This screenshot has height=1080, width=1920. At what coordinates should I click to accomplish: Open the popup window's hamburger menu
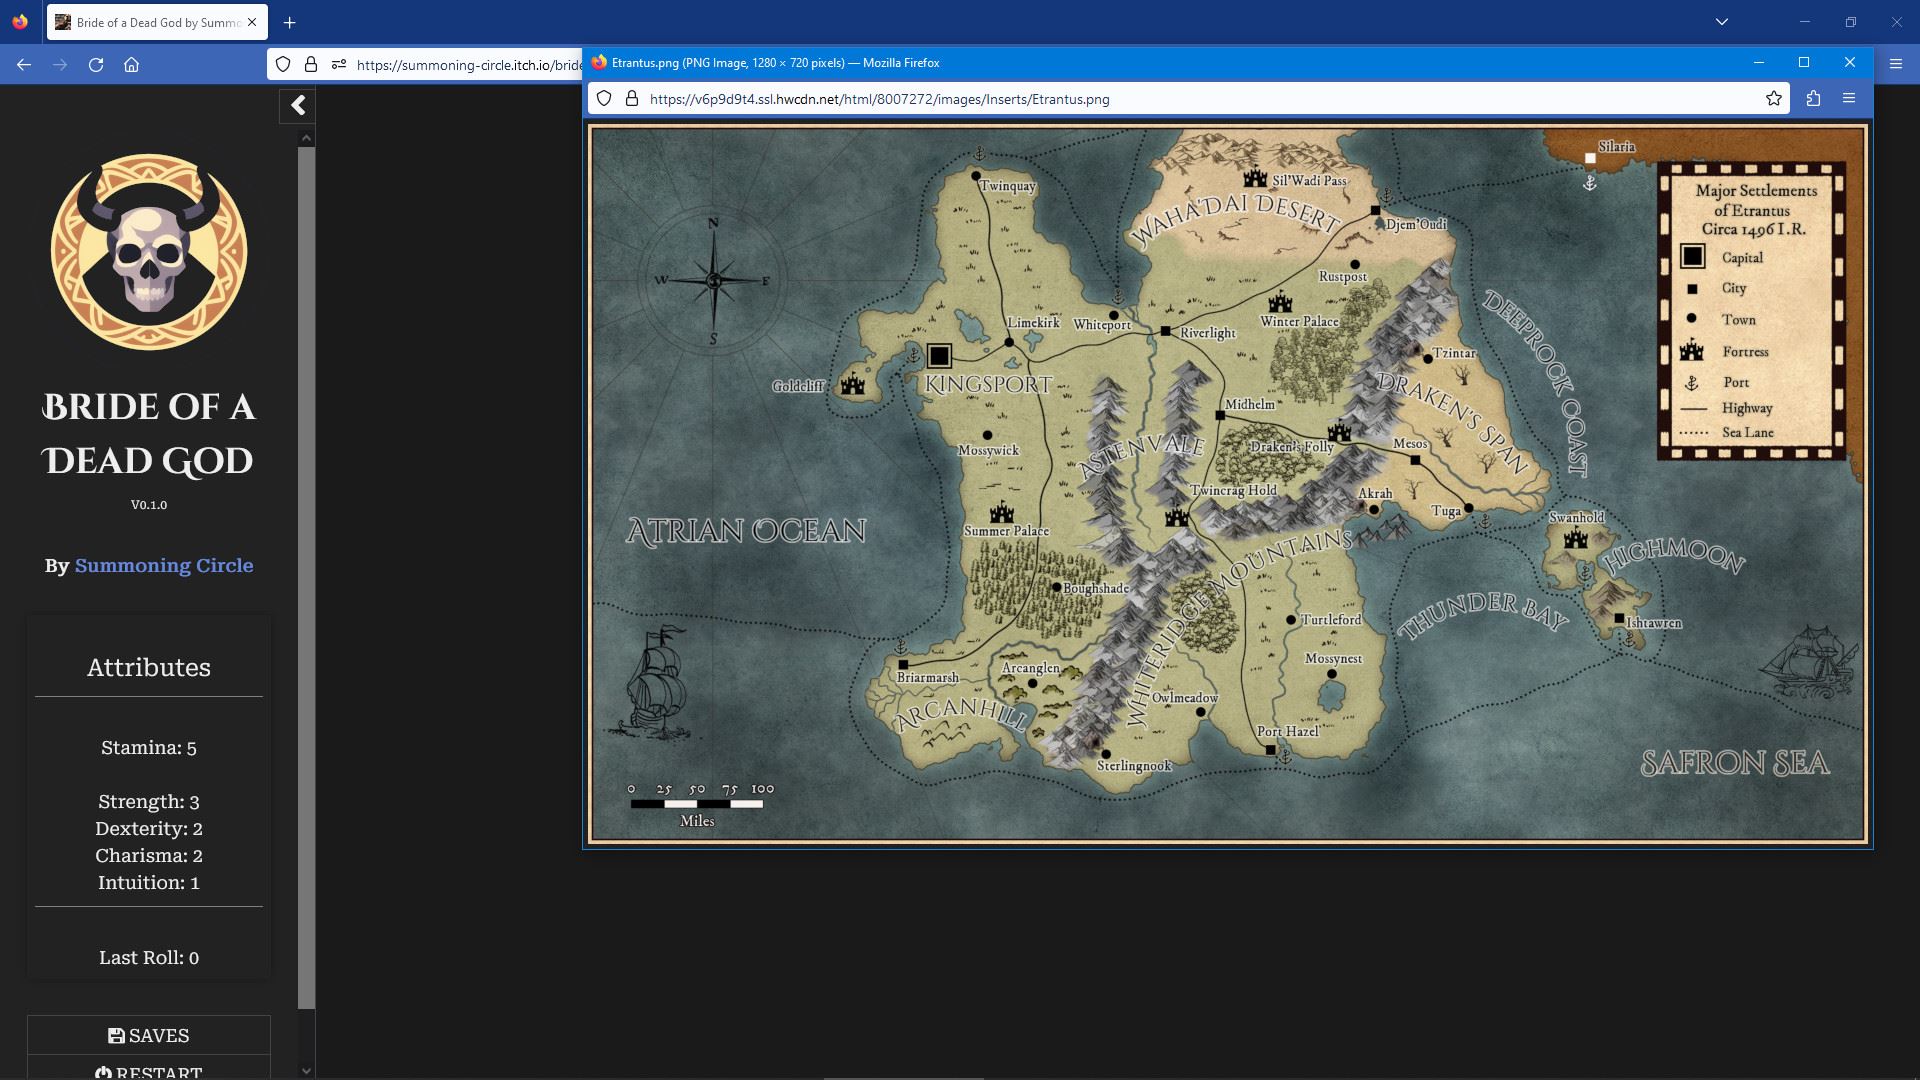[x=1848, y=99]
